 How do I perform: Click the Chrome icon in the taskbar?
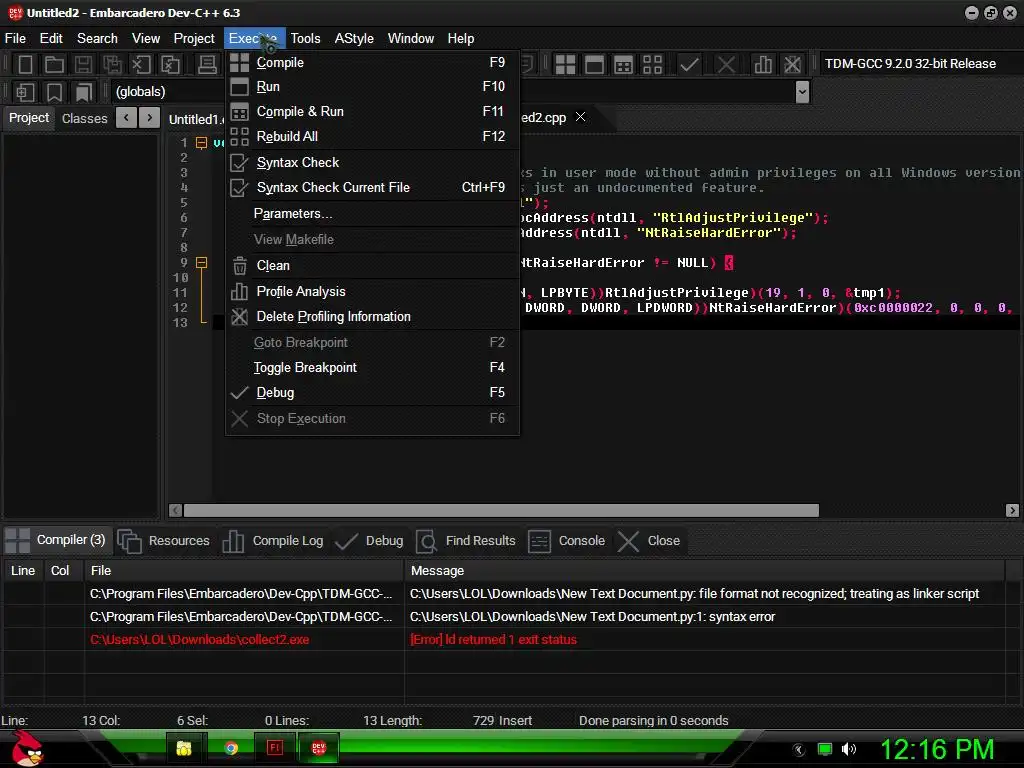(x=231, y=748)
